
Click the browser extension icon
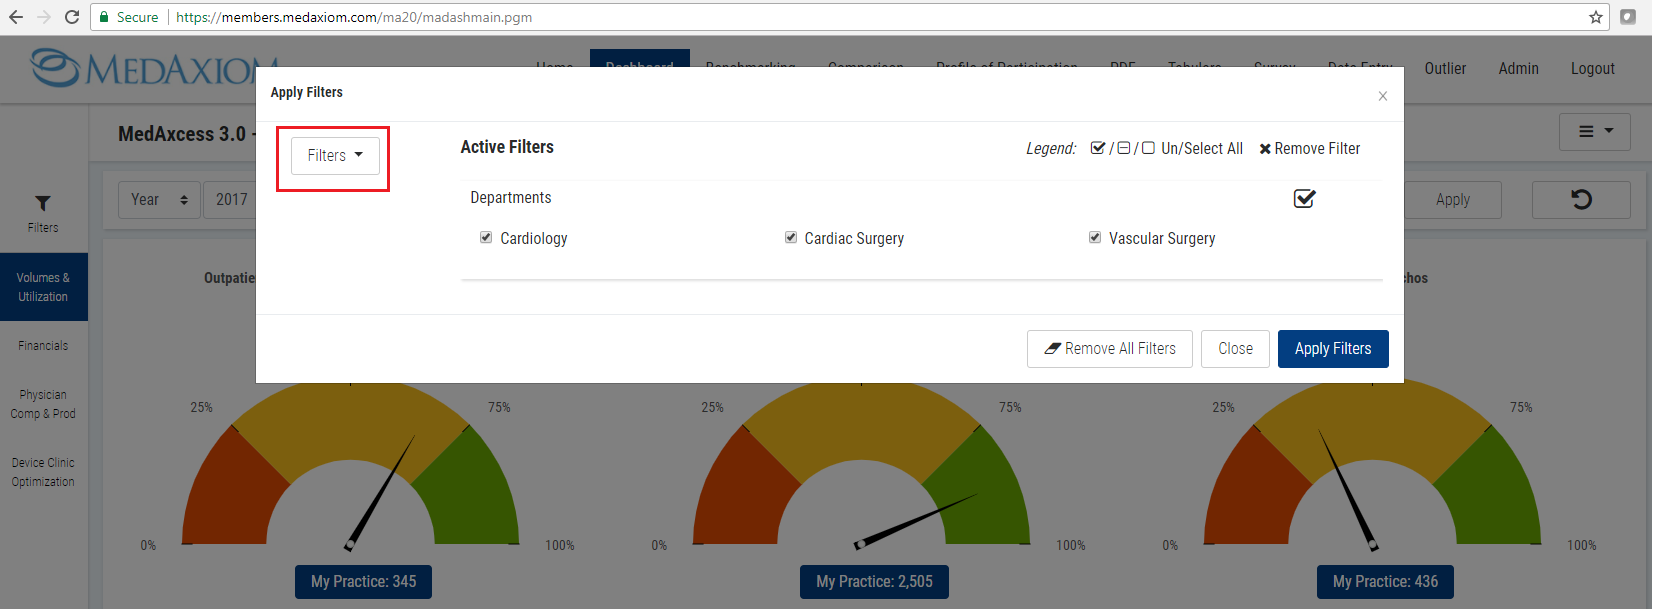click(x=1628, y=17)
